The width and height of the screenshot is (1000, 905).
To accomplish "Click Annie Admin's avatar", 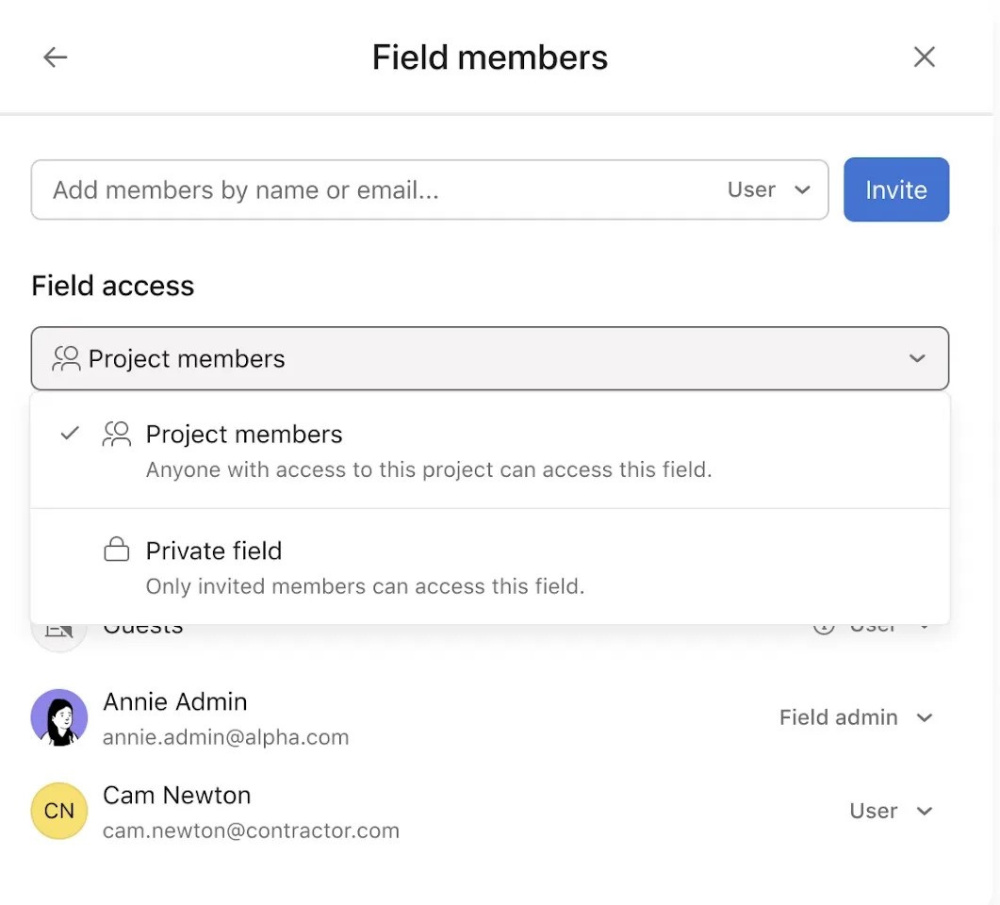I will tap(59, 717).
